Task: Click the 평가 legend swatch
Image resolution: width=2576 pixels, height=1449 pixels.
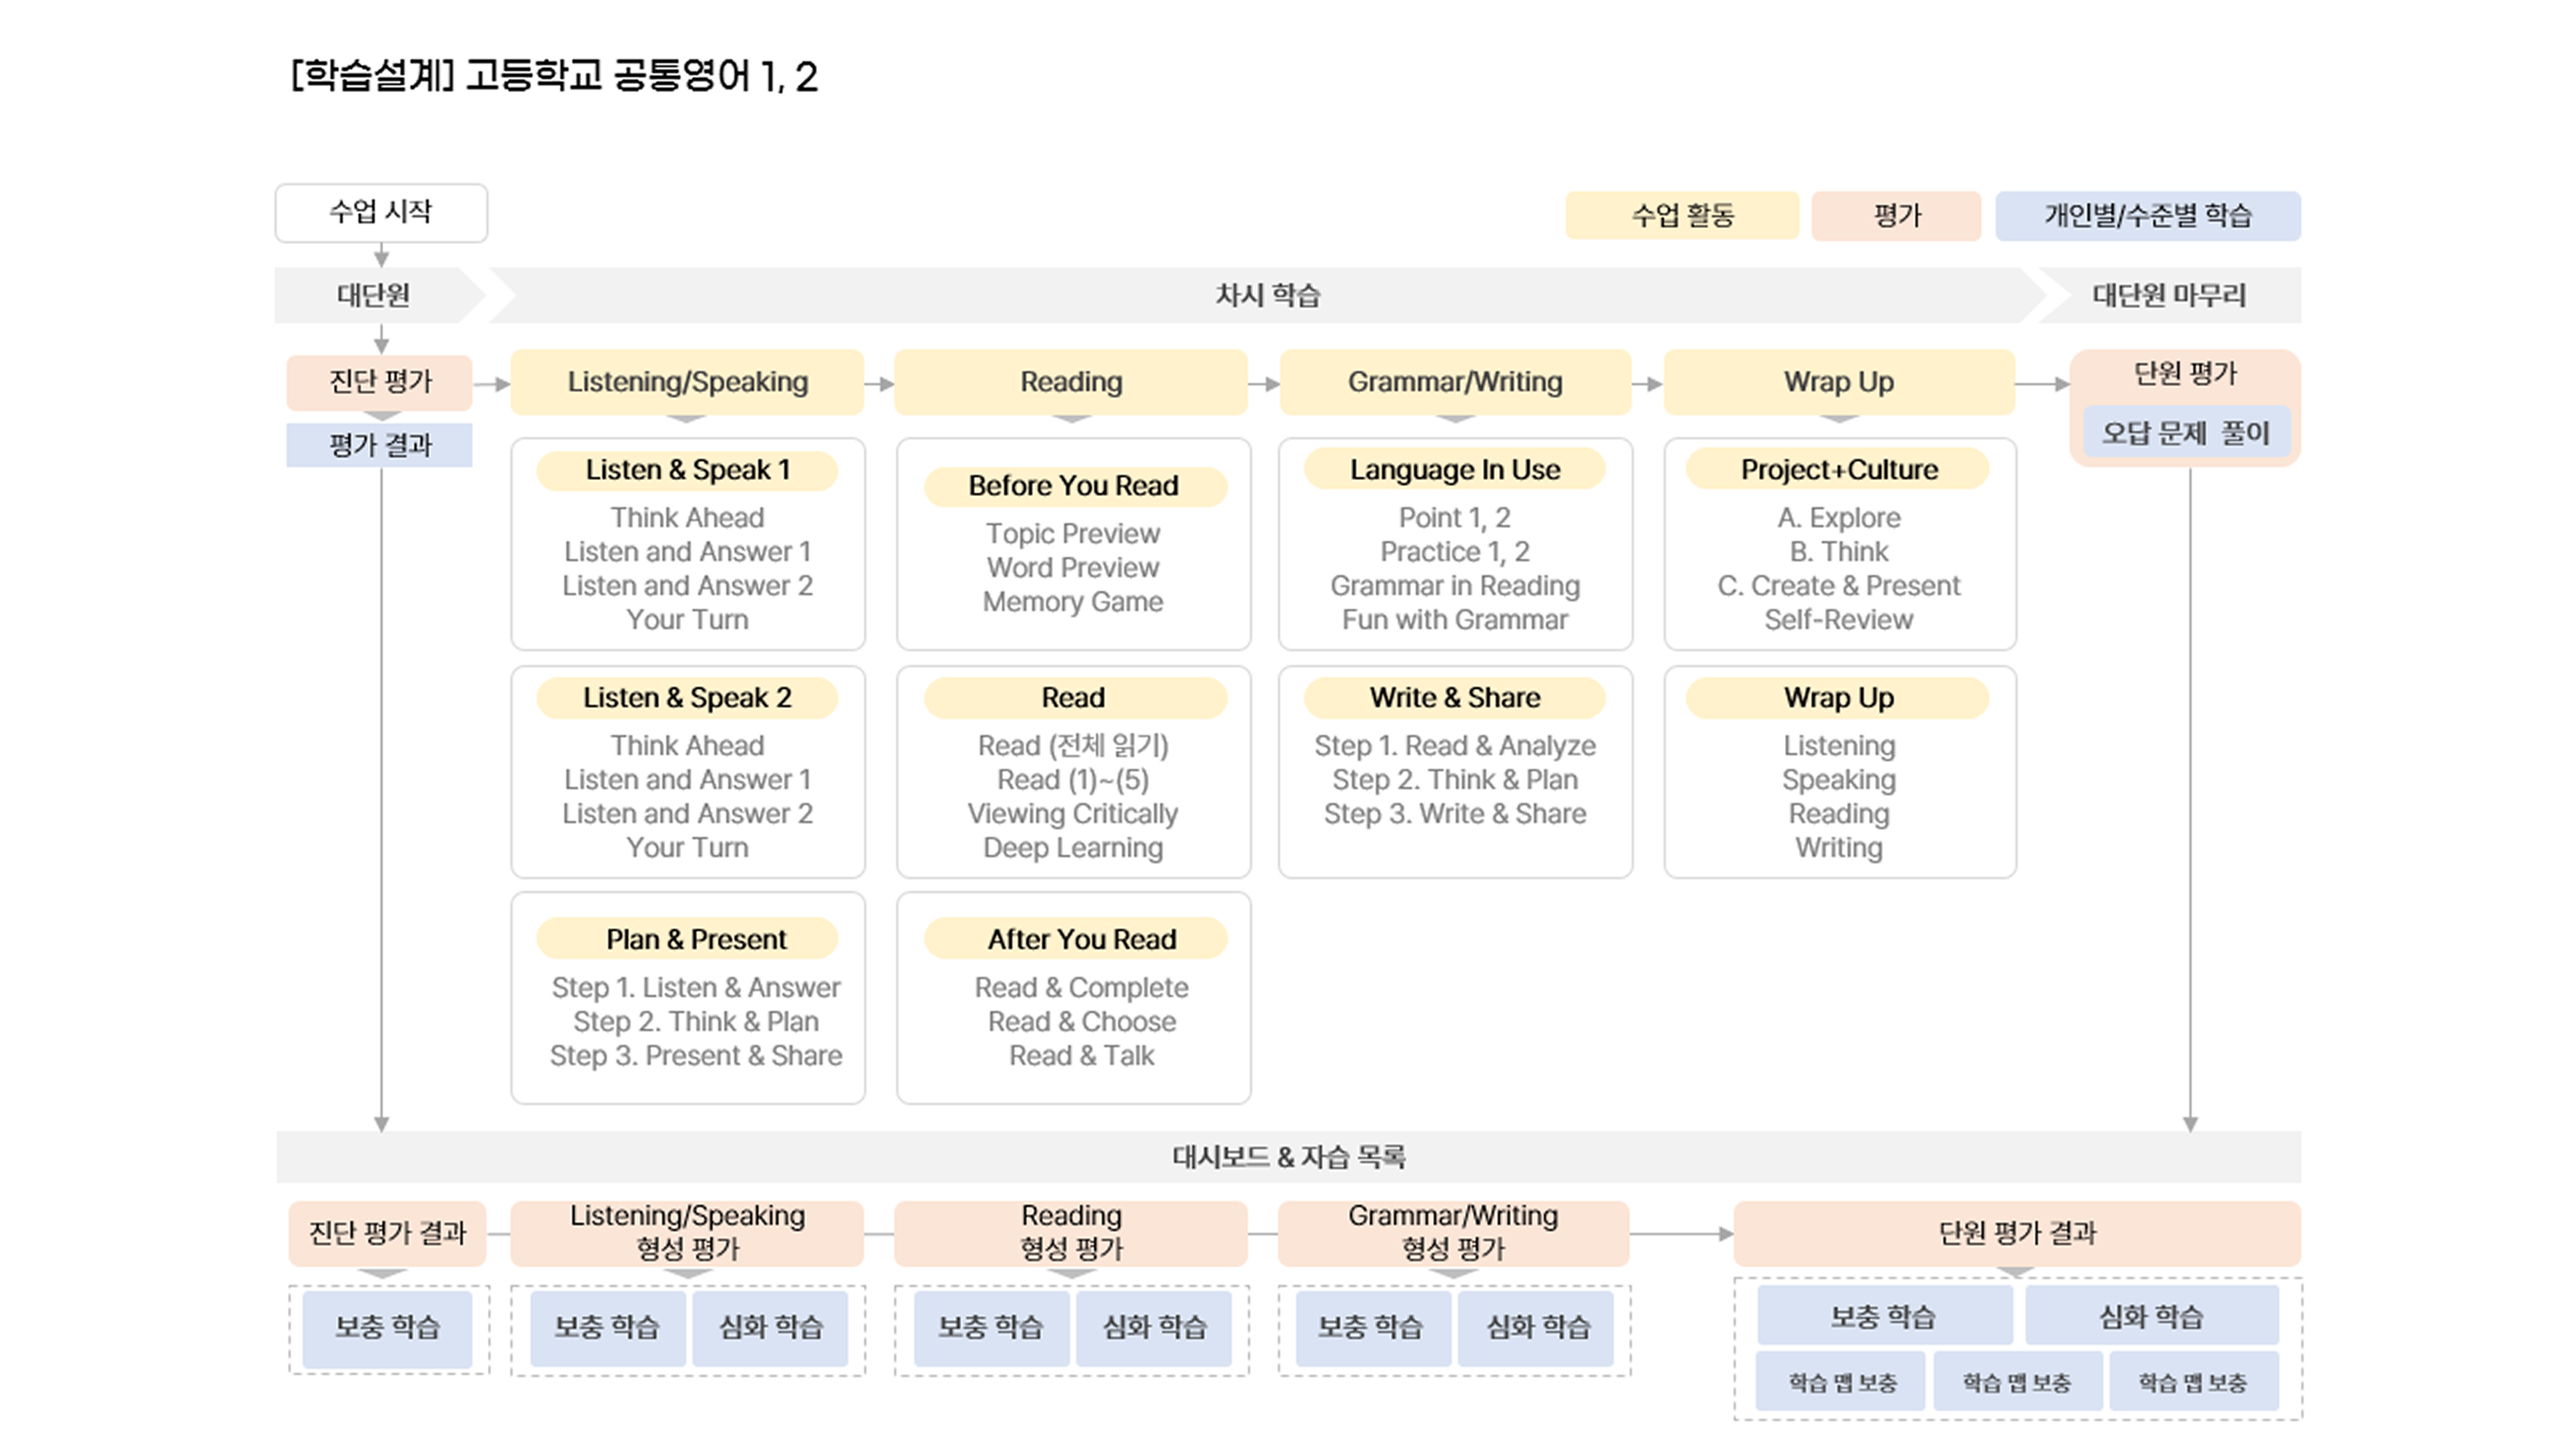Action: coord(1896,215)
